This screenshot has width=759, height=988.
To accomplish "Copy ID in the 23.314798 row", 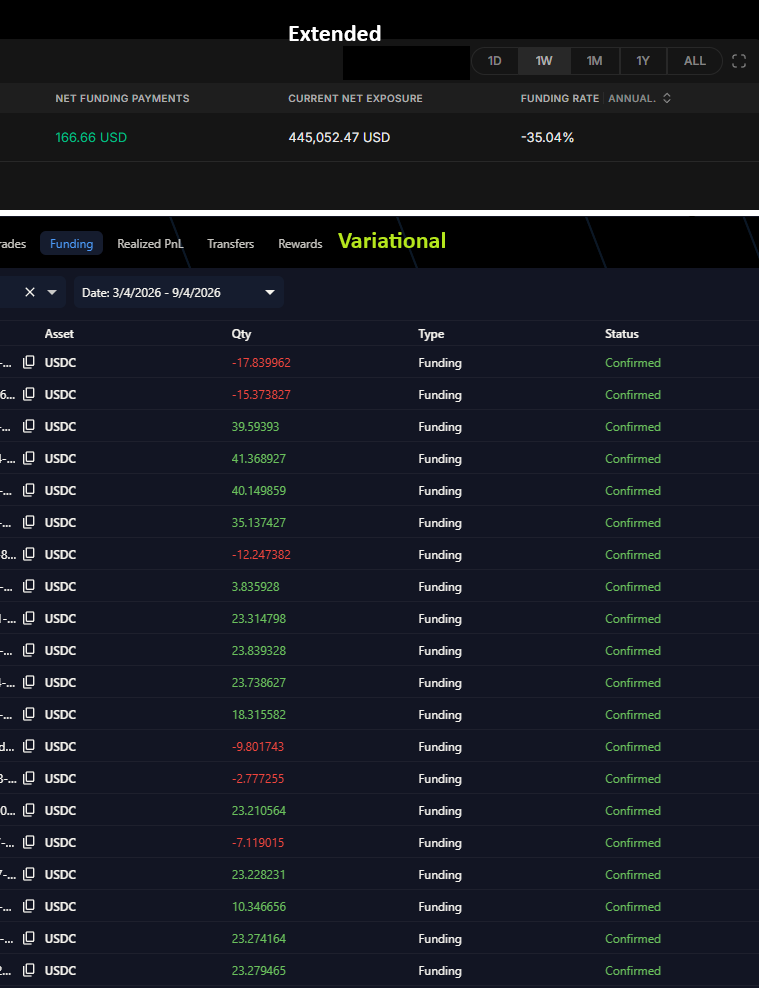I will pyautogui.click(x=28, y=618).
